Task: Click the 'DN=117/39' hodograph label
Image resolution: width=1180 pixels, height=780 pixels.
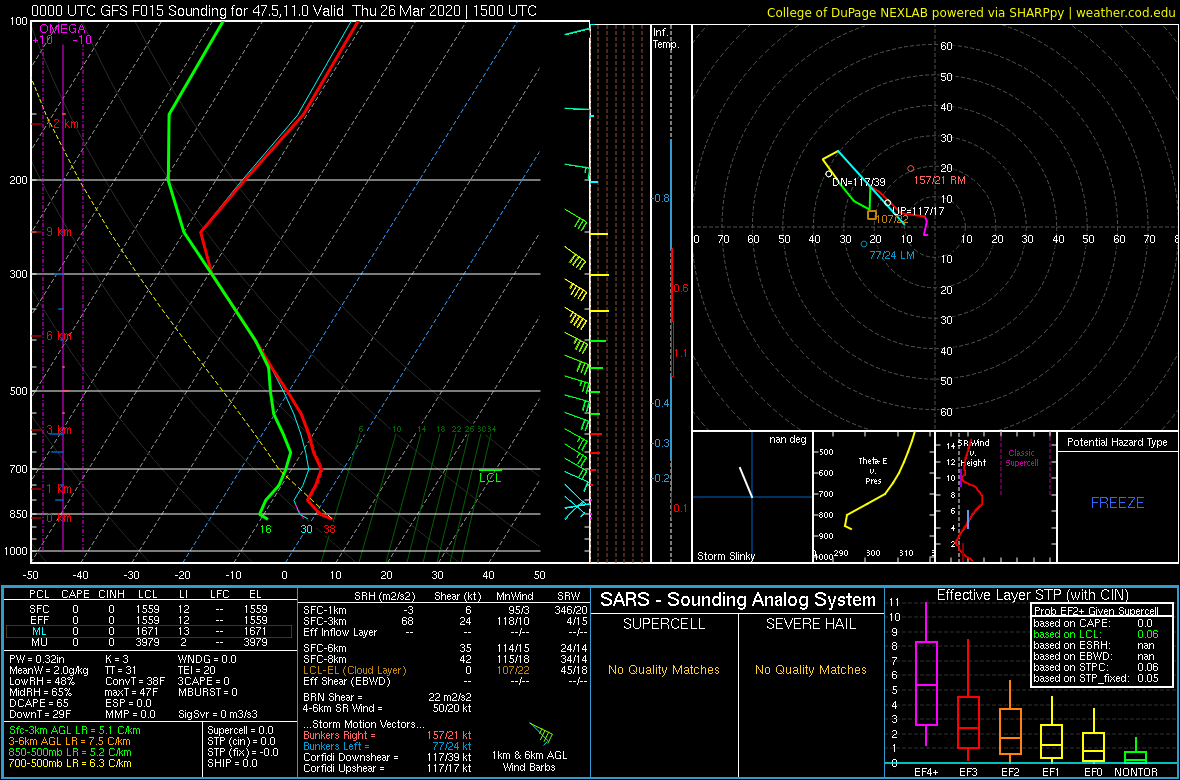Action: (x=859, y=182)
